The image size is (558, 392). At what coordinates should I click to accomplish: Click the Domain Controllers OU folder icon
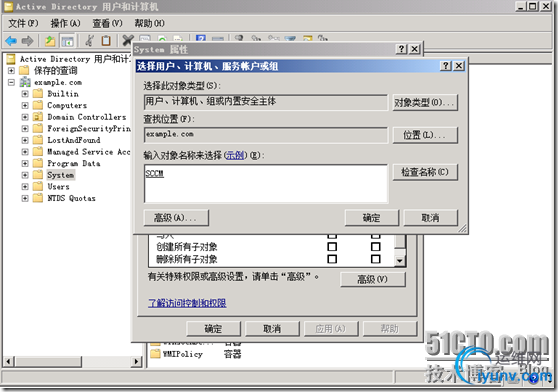click(38, 117)
